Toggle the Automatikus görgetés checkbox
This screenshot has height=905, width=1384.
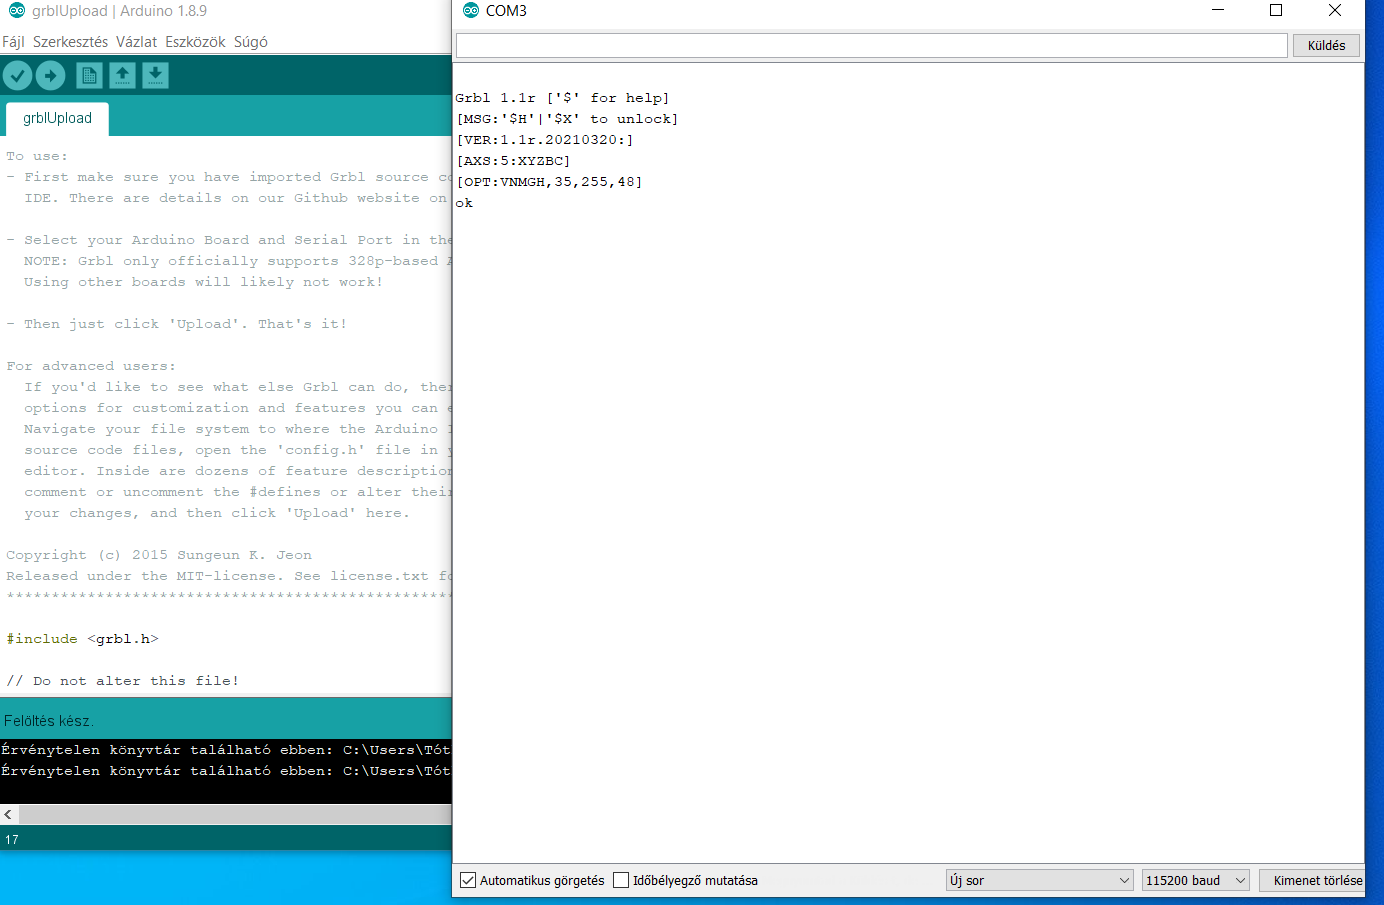[x=468, y=880]
